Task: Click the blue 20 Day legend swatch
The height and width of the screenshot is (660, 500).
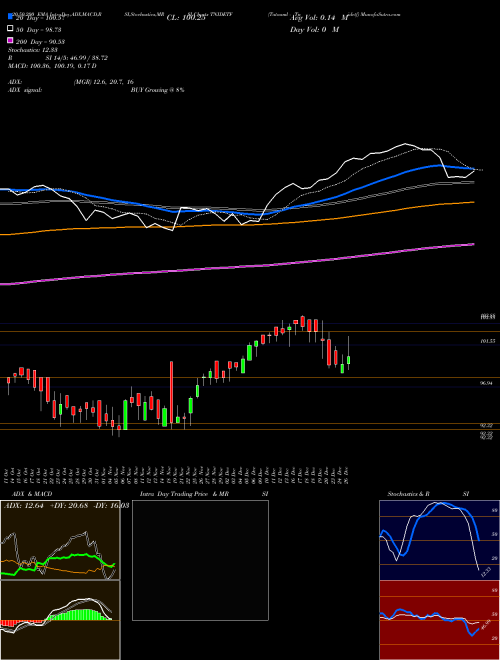Action: coord(10,17)
